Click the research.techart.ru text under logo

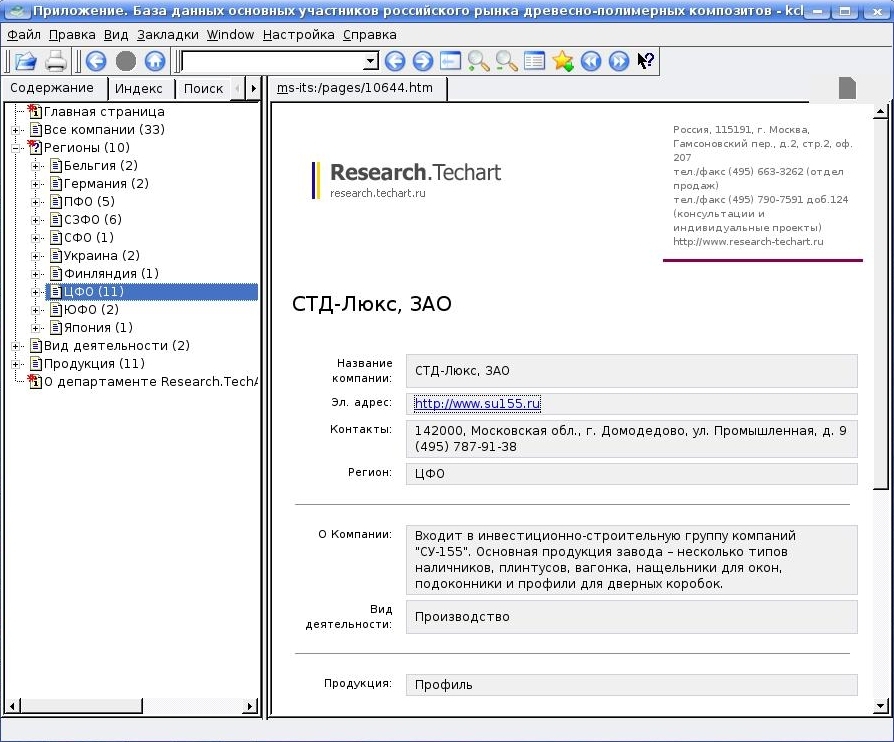click(x=378, y=193)
